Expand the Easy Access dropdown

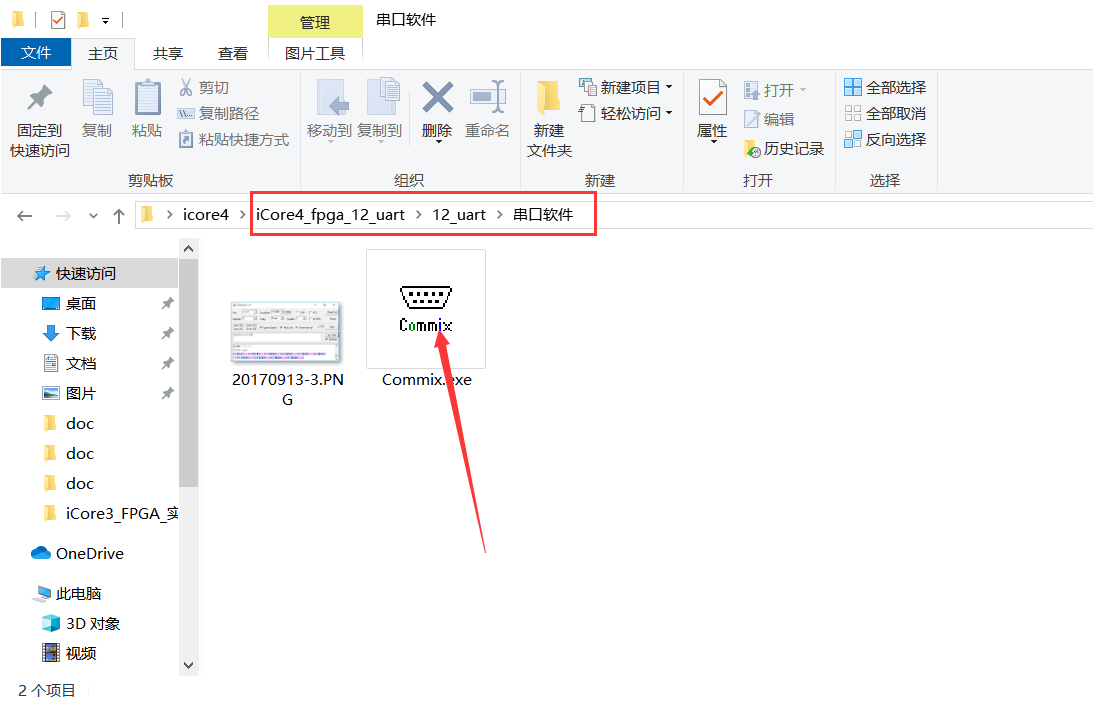click(668, 114)
